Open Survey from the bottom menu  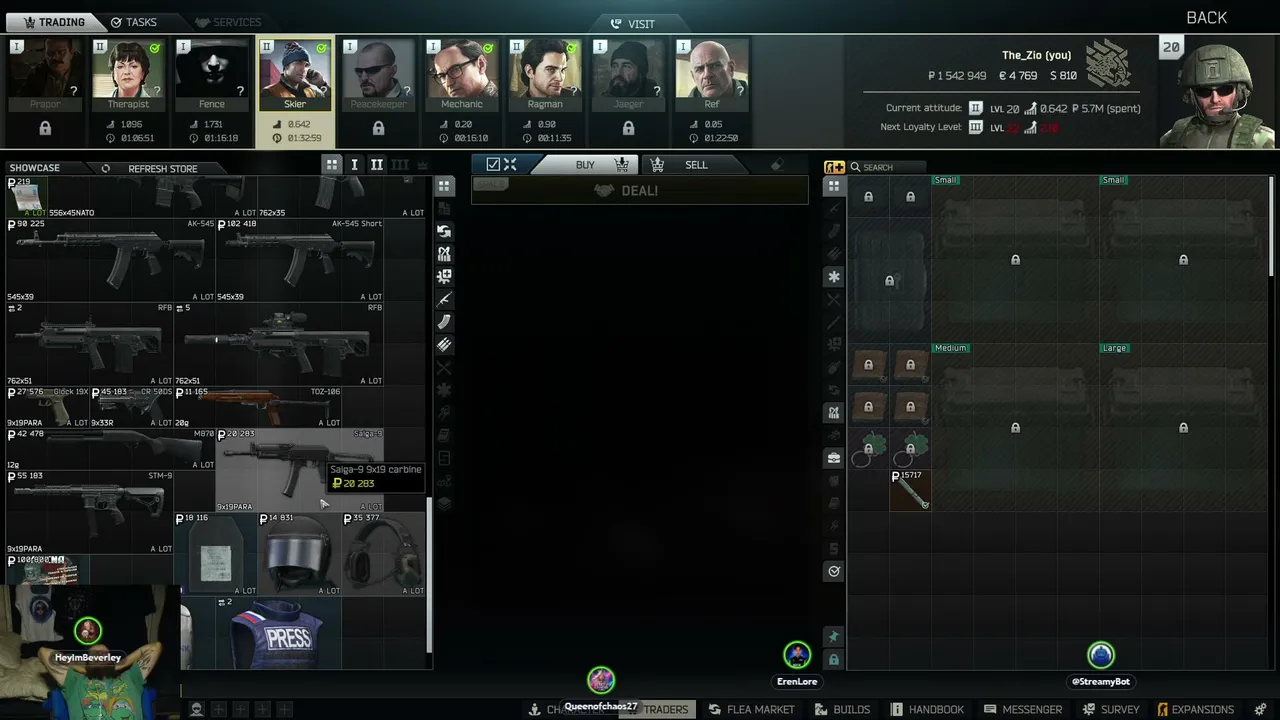pos(1111,709)
